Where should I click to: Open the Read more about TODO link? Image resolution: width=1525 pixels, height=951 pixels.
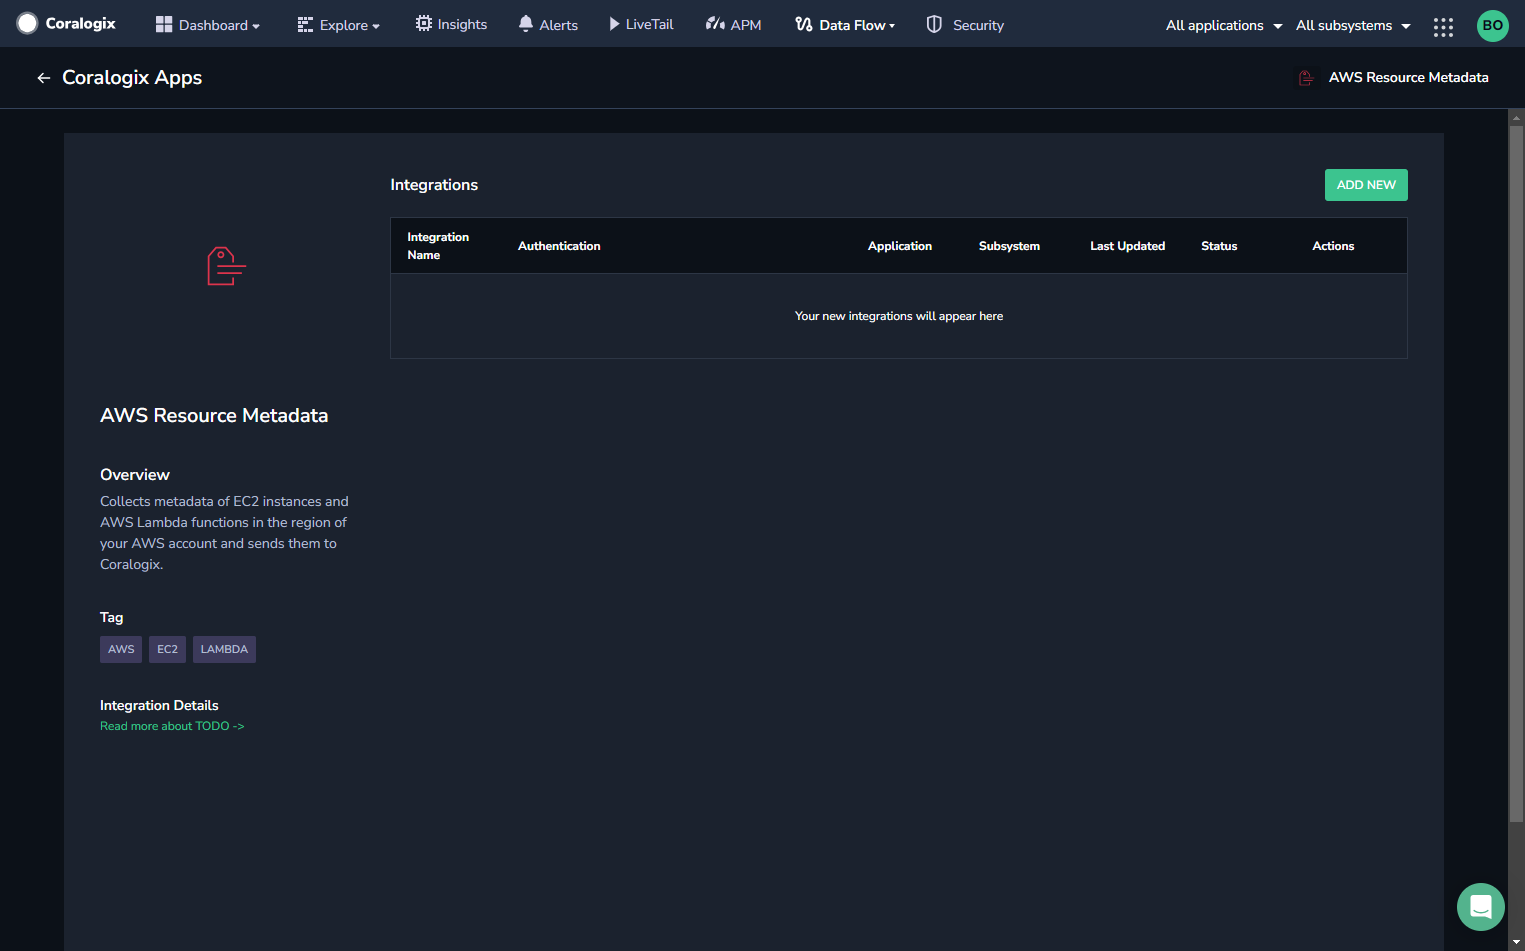pyautogui.click(x=172, y=726)
